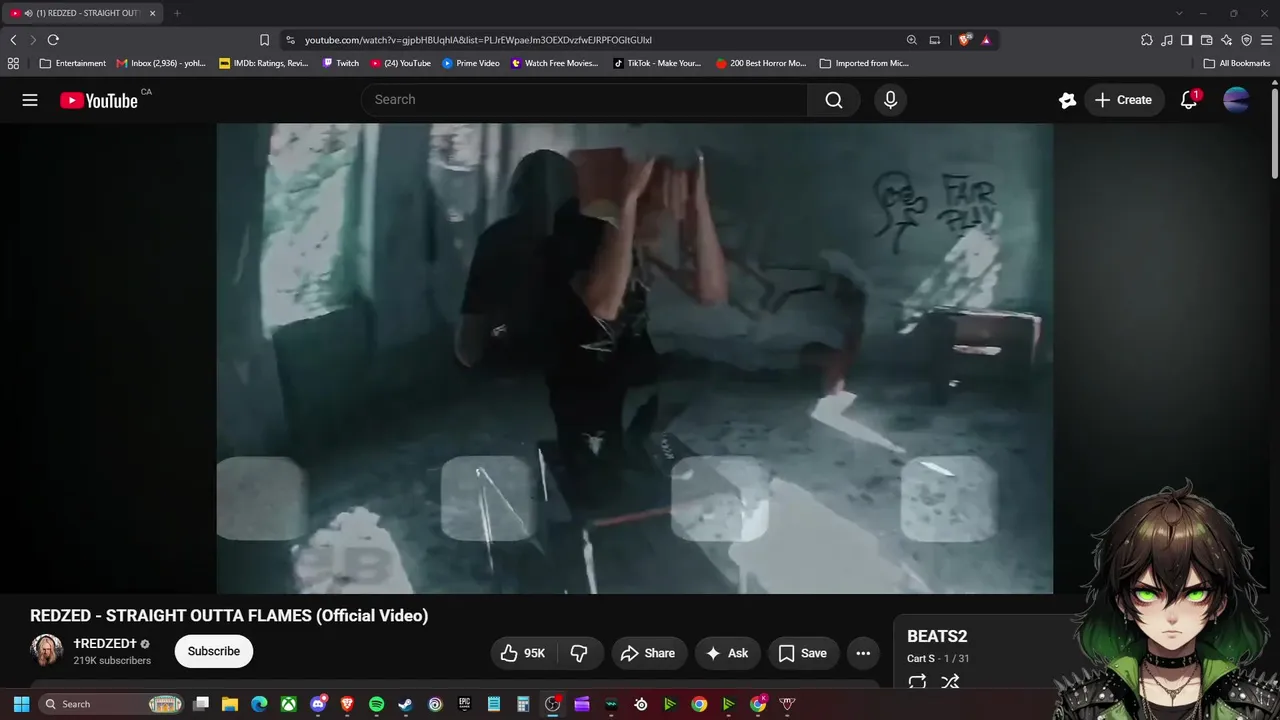Open Steam from the taskbar
The width and height of the screenshot is (1280, 720).
coord(405,704)
